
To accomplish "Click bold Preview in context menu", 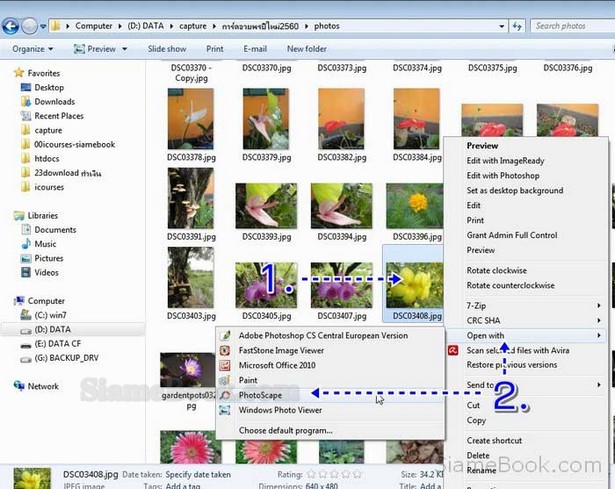I will 482,146.
